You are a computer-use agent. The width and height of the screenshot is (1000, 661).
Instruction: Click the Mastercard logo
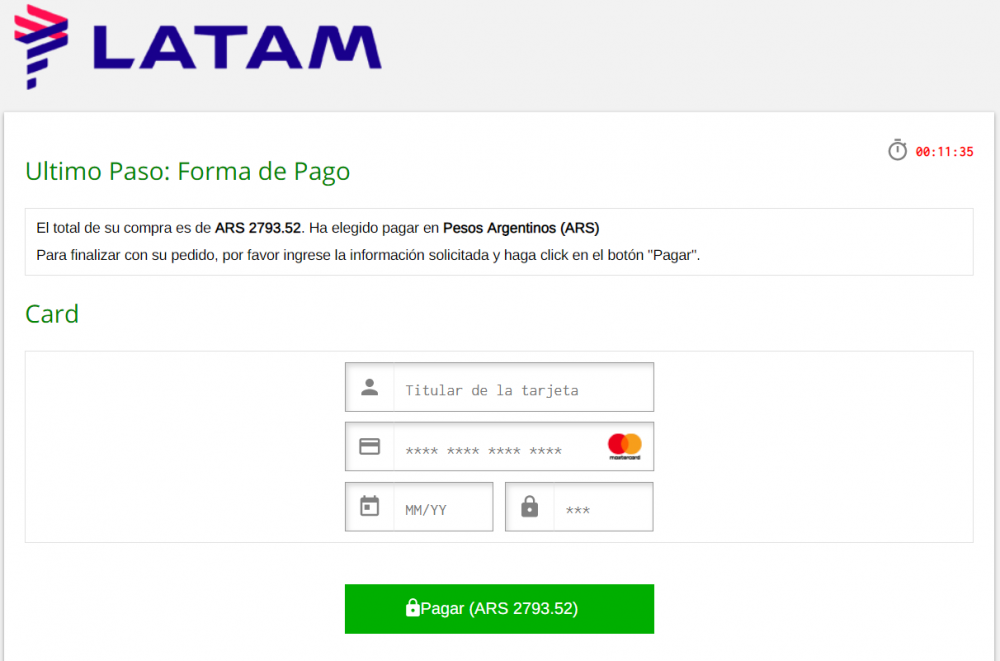tap(624, 447)
